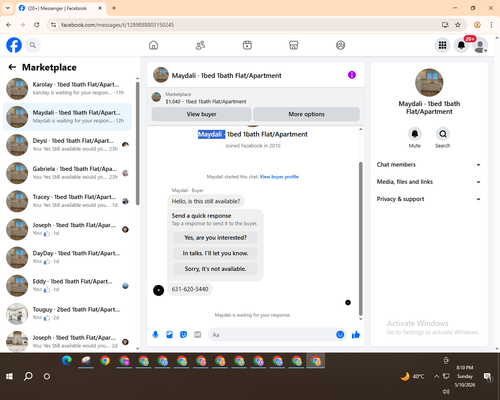Open the account profile avatar menu
Viewport: 500px width, 400px height.
tap(480, 45)
